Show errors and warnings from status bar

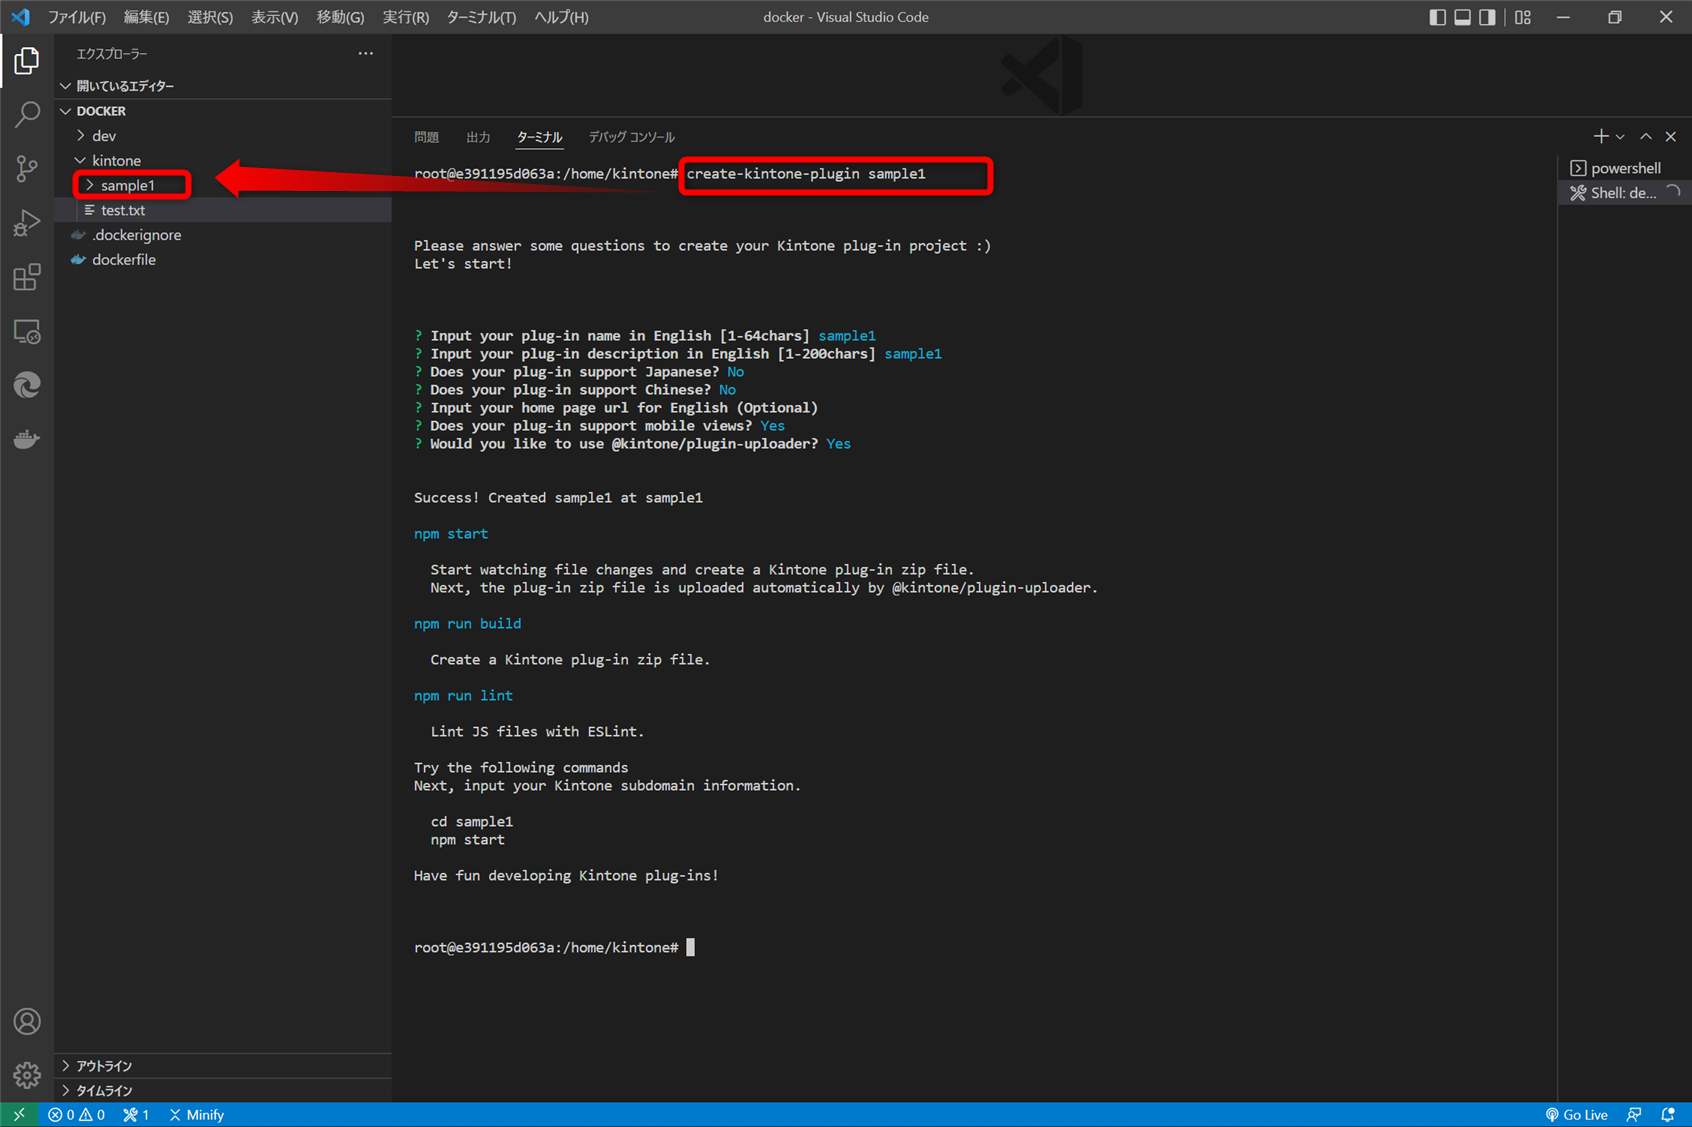coord(77,1115)
